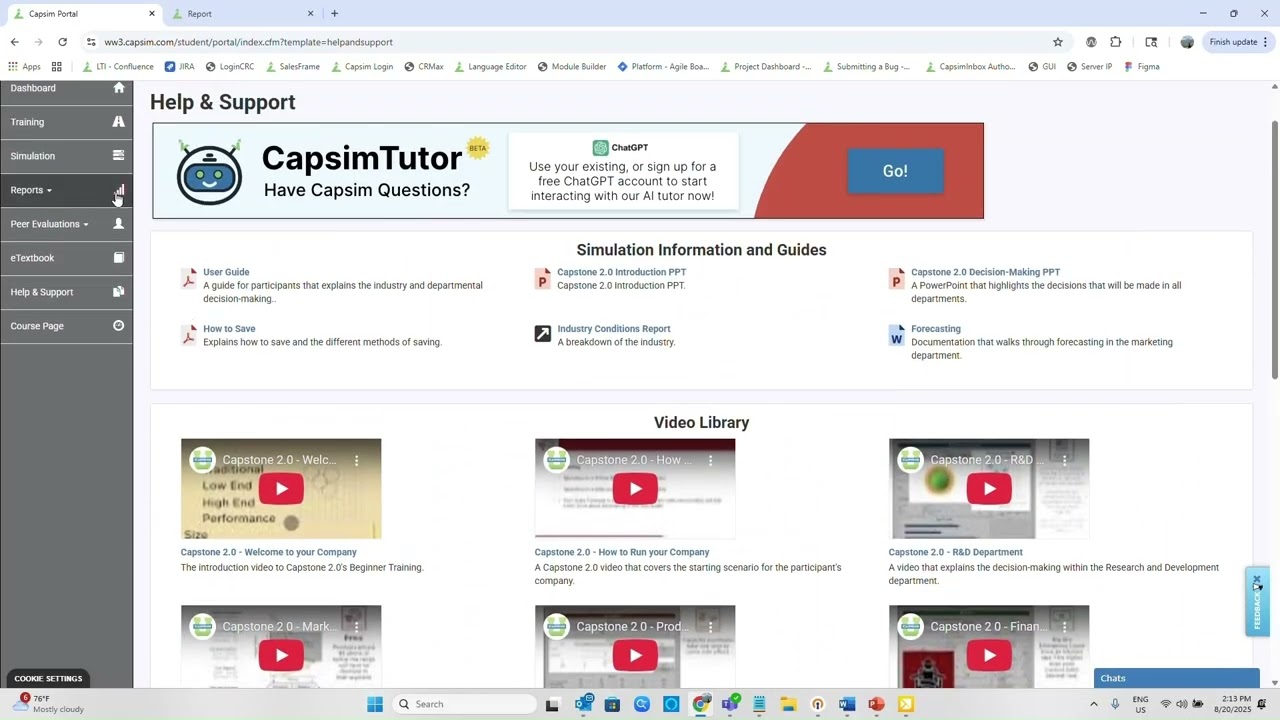This screenshot has height=720, width=1280.
Task: Open the JIRA bookmark
Action: pos(179,67)
